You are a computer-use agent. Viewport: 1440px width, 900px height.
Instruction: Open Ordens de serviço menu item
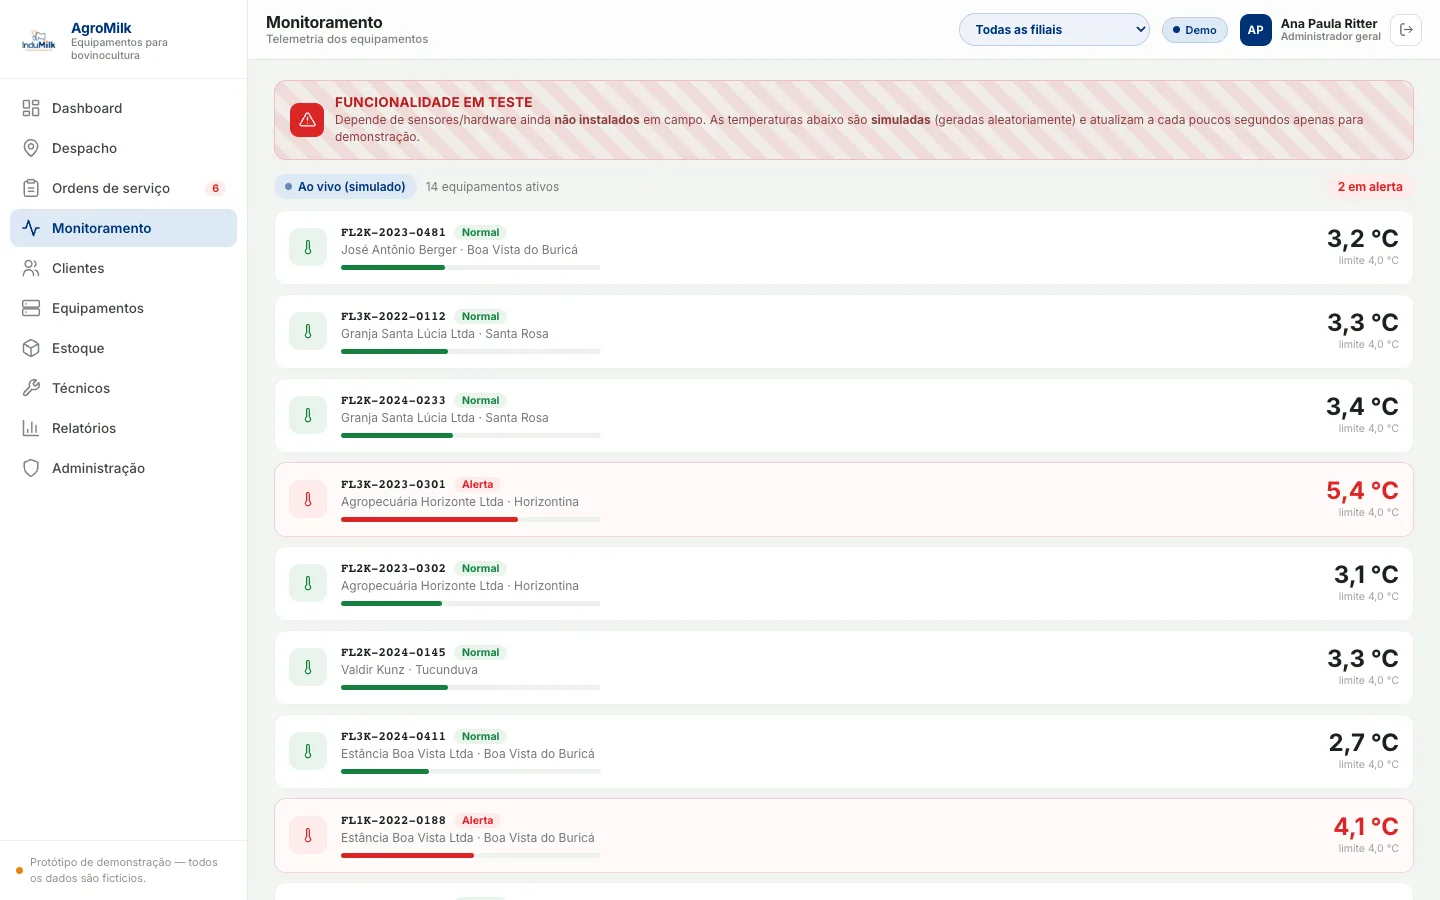[123, 188]
